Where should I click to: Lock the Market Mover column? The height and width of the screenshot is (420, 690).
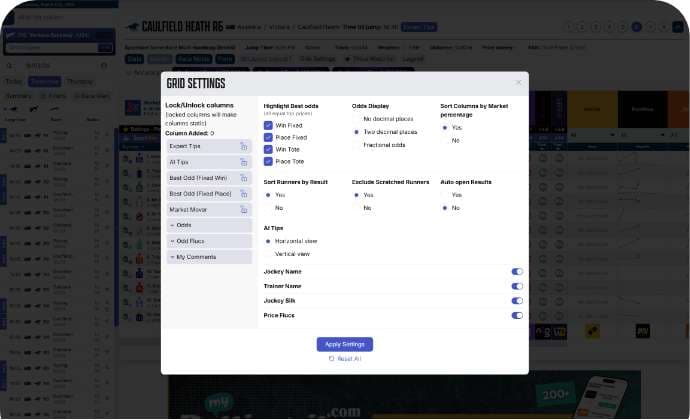point(243,210)
